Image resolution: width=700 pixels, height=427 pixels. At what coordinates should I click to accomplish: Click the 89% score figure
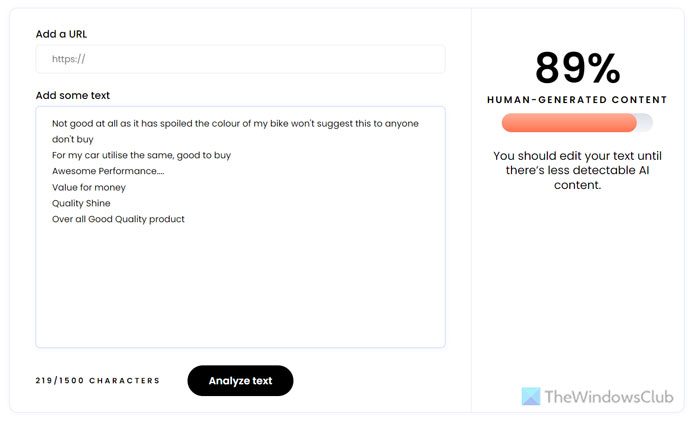pyautogui.click(x=577, y=68)
